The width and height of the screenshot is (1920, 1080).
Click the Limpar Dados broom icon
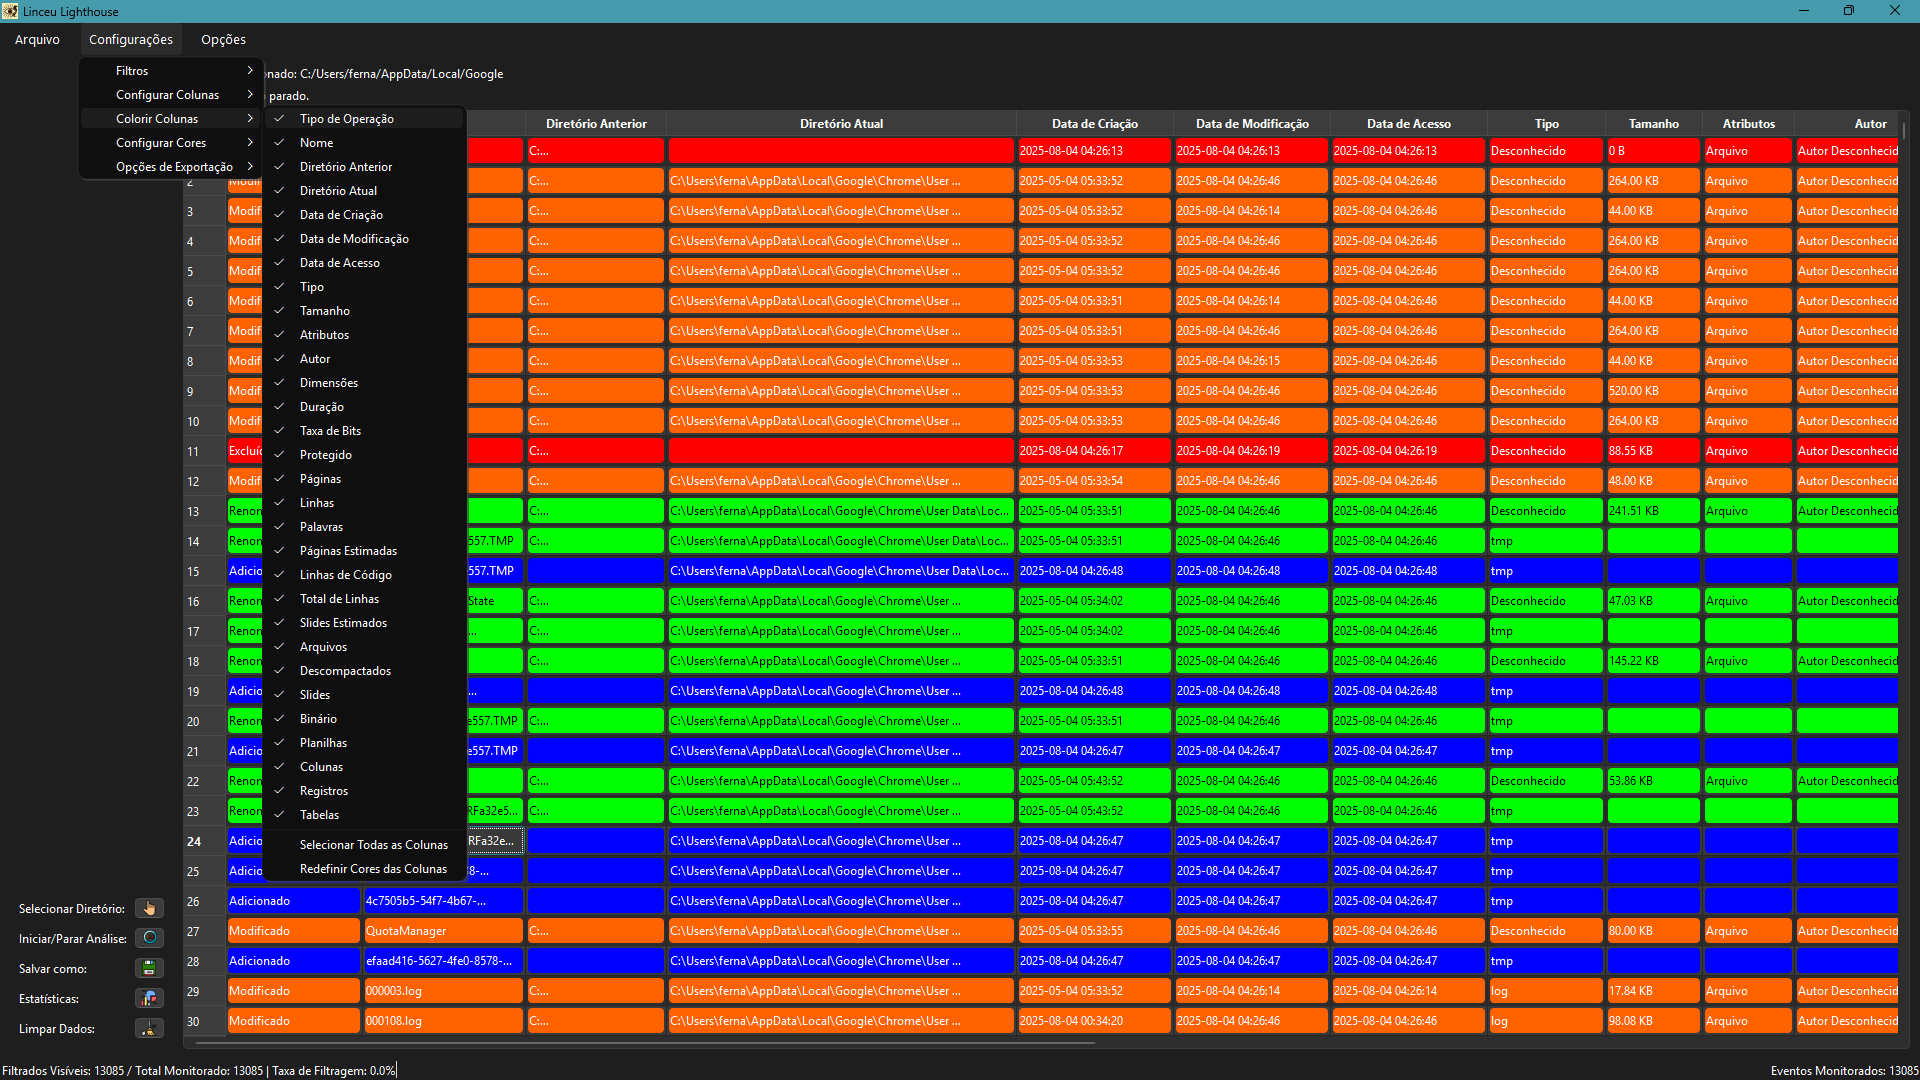(149, 1028)
